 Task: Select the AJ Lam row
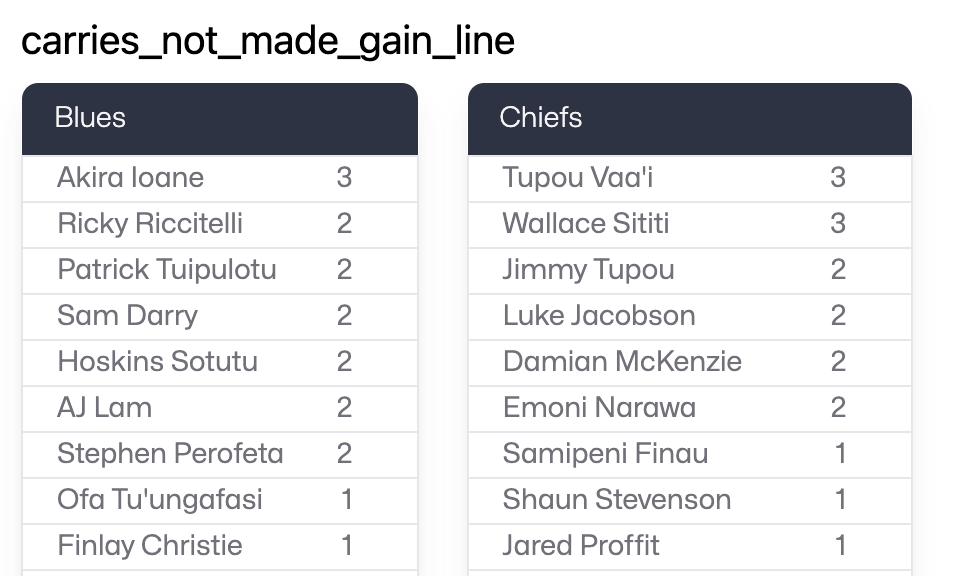click(x=220, y=409)
